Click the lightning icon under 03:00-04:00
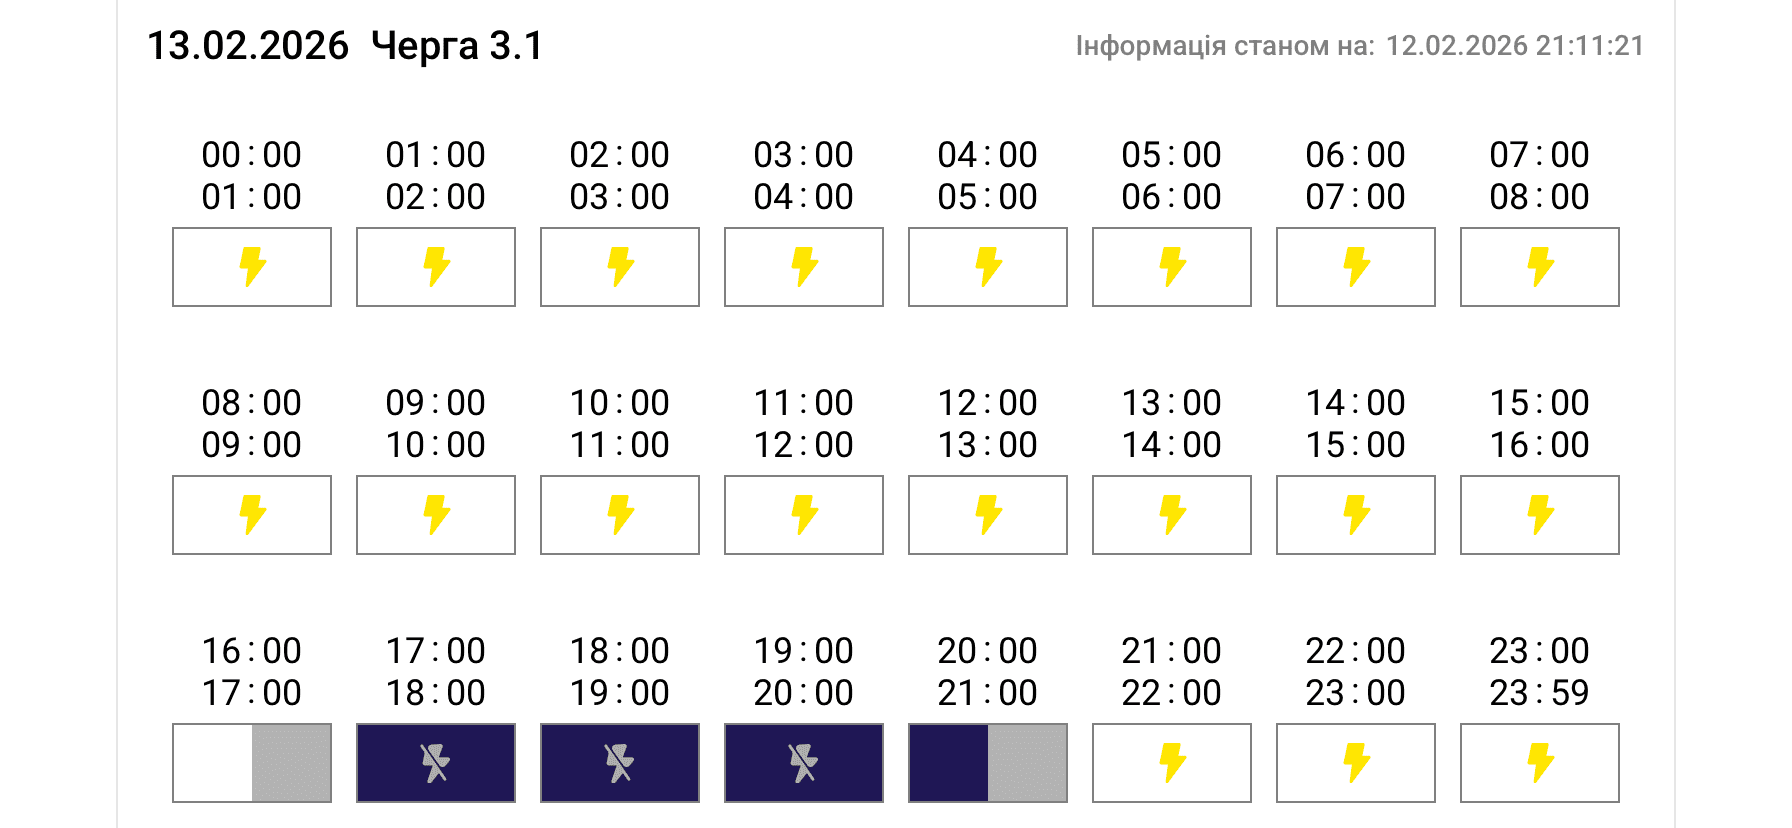Viewport: 1792px width, 828px height. pos(804,267)
